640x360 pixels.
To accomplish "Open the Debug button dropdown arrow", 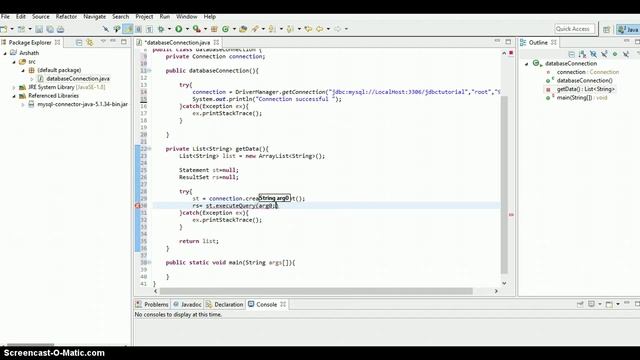I will pos(169,29).
